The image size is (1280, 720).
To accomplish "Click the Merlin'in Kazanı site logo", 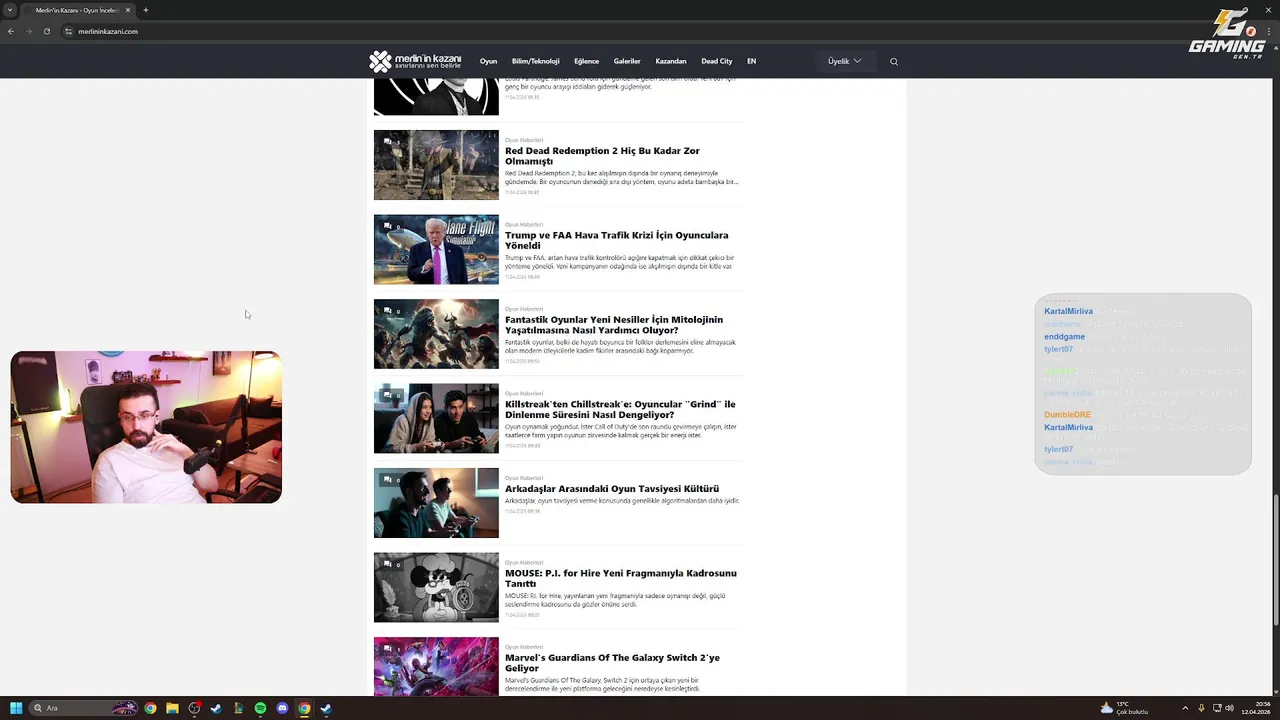I will click(415, 61).
